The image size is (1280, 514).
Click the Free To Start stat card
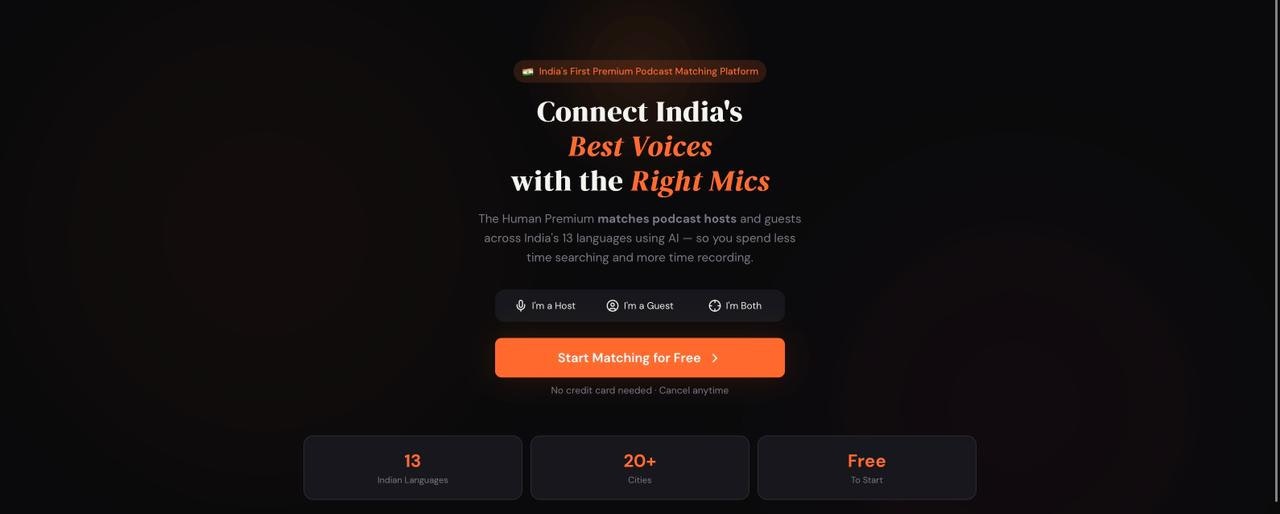pyautogui.click(x=867, y=467)
